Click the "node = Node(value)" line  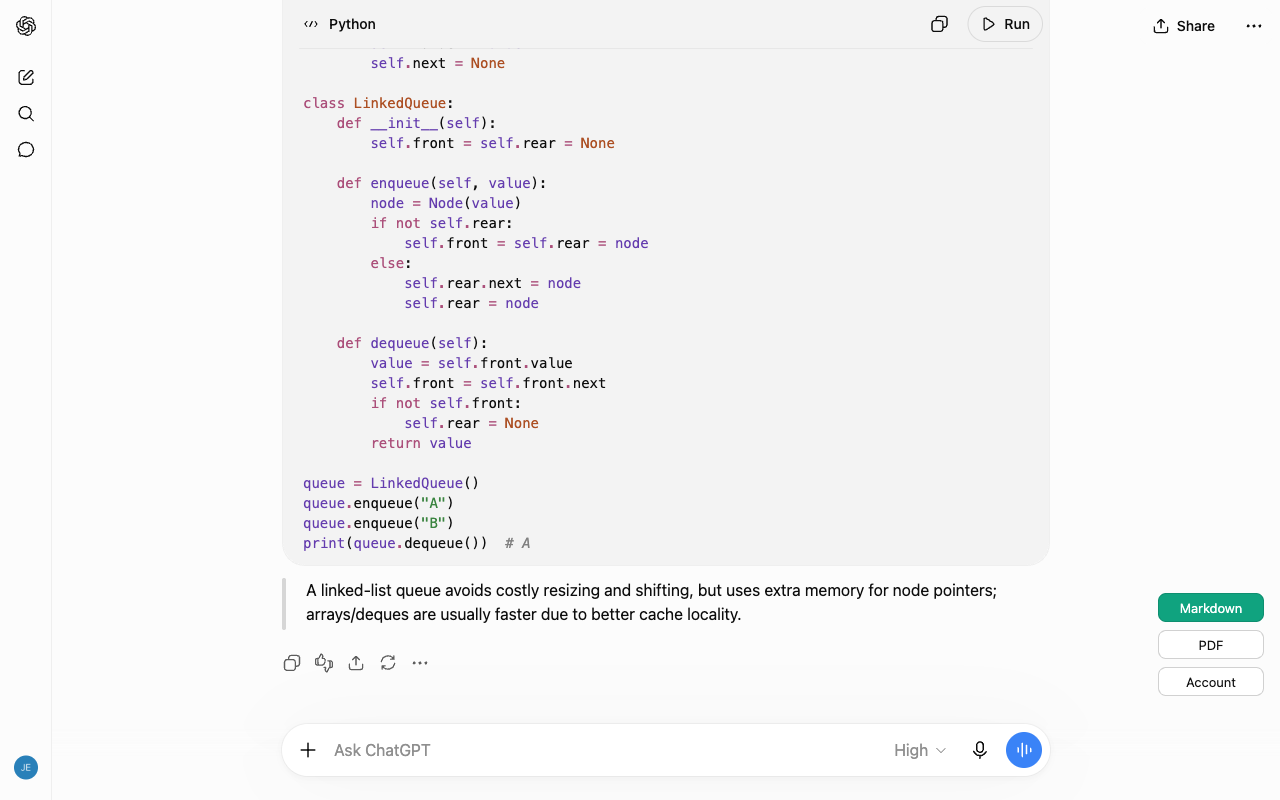pos(446,203)
